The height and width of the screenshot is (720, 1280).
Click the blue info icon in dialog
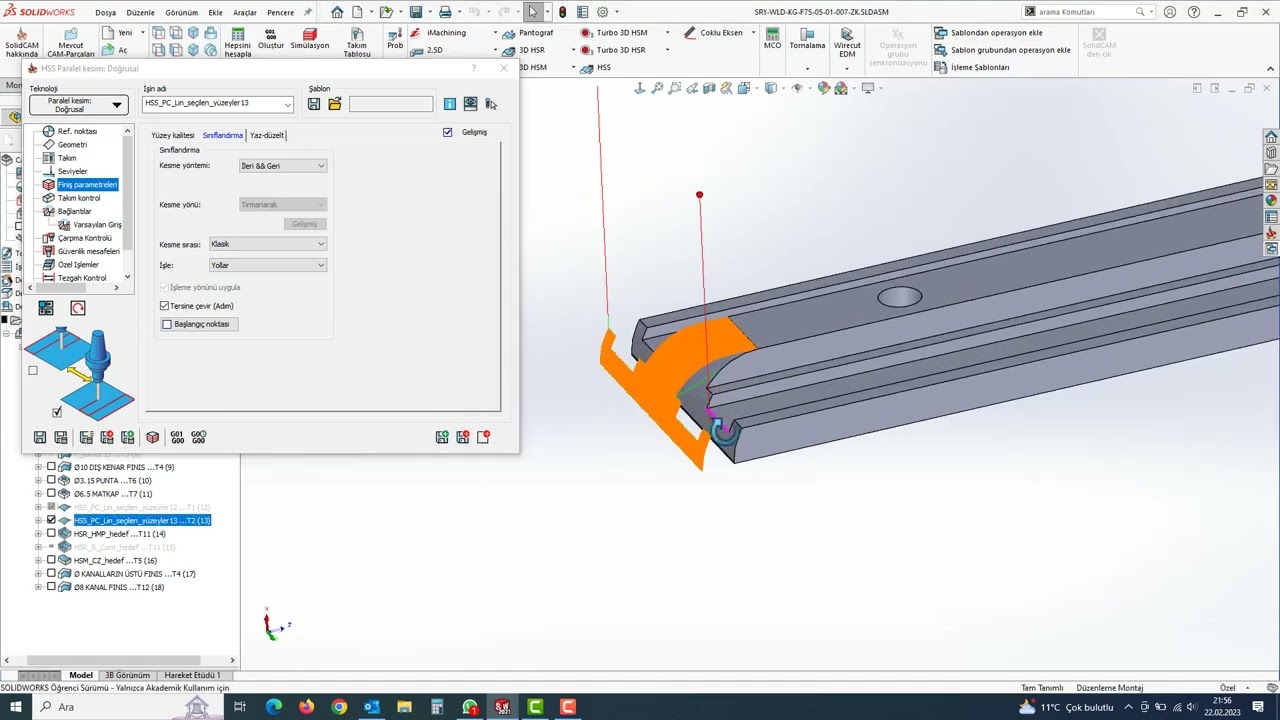click(x=450, y=104)
